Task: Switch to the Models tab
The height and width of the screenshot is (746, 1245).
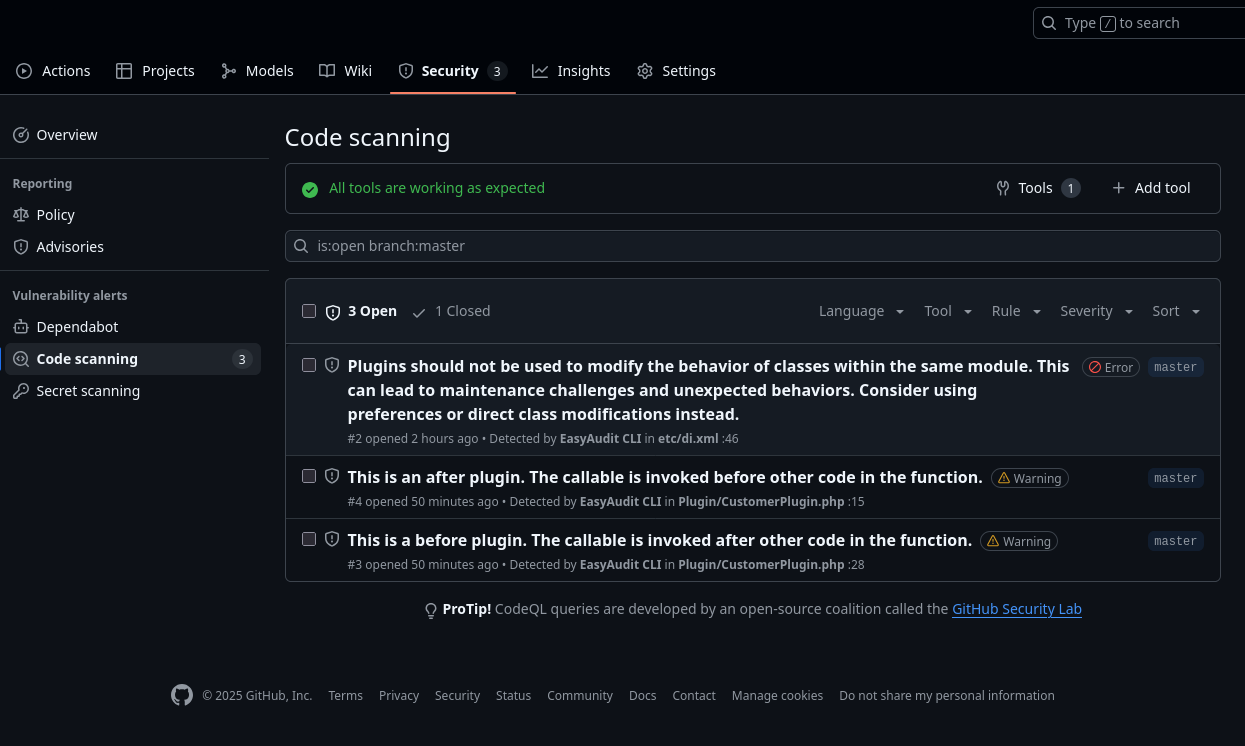Action: tap(257, 71)
